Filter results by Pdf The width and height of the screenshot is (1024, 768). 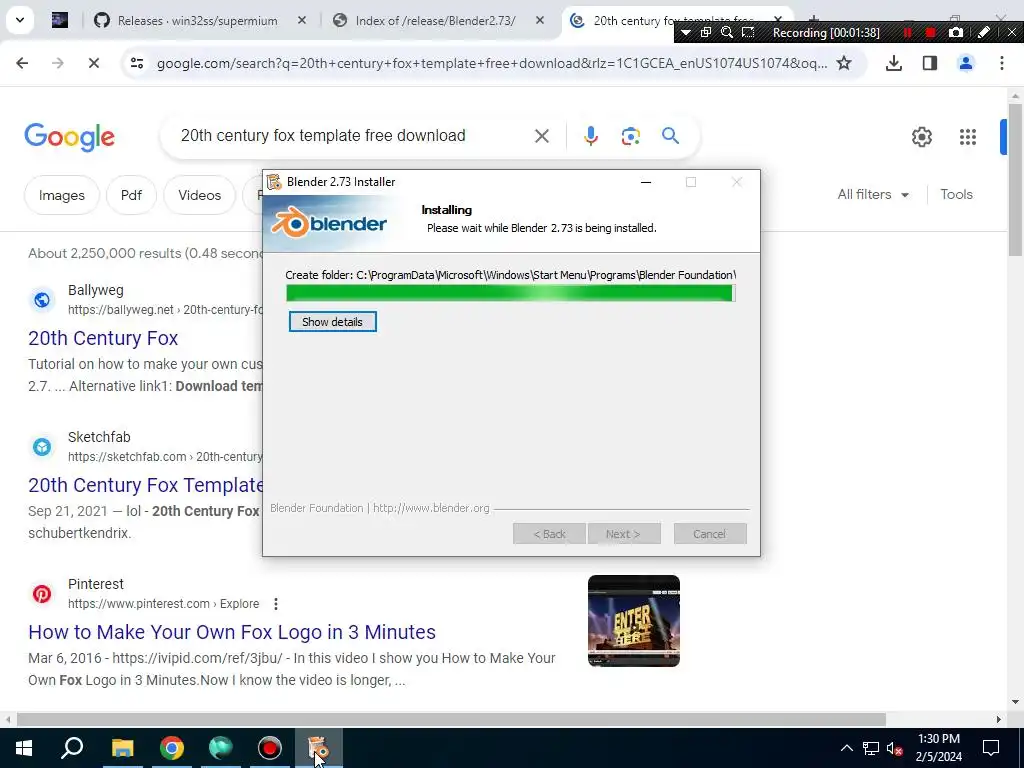[131, 195]
